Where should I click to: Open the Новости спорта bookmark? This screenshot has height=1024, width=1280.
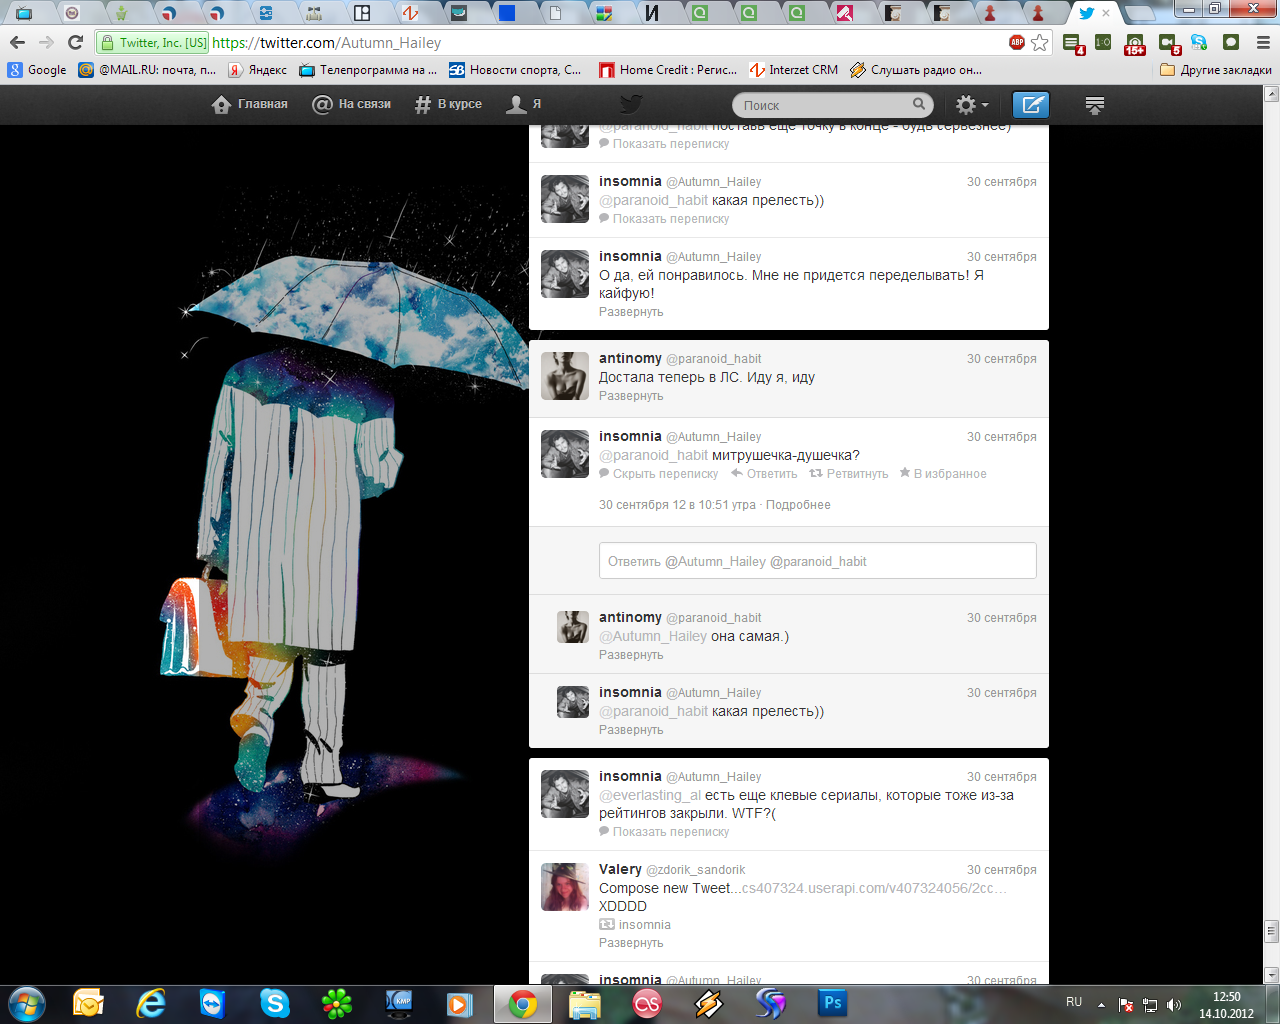pyautogui.click(x=515, y=70)
